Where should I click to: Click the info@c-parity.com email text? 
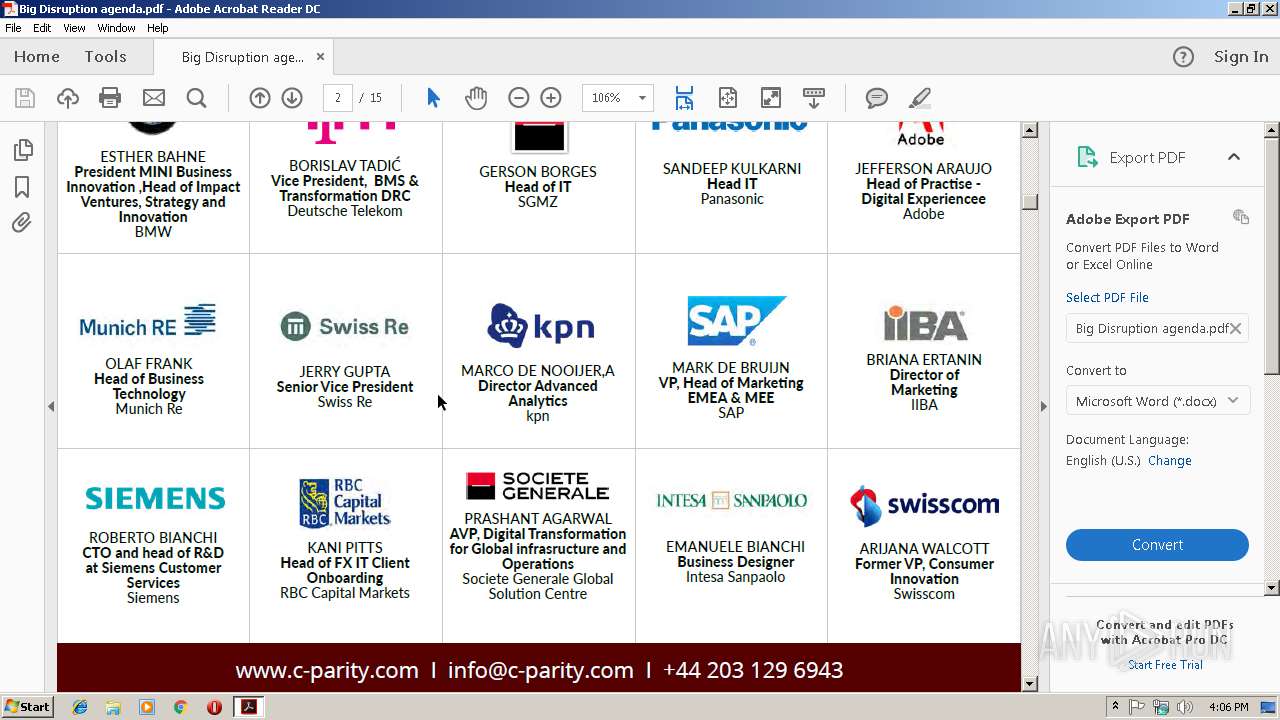[x=541, y=670]
